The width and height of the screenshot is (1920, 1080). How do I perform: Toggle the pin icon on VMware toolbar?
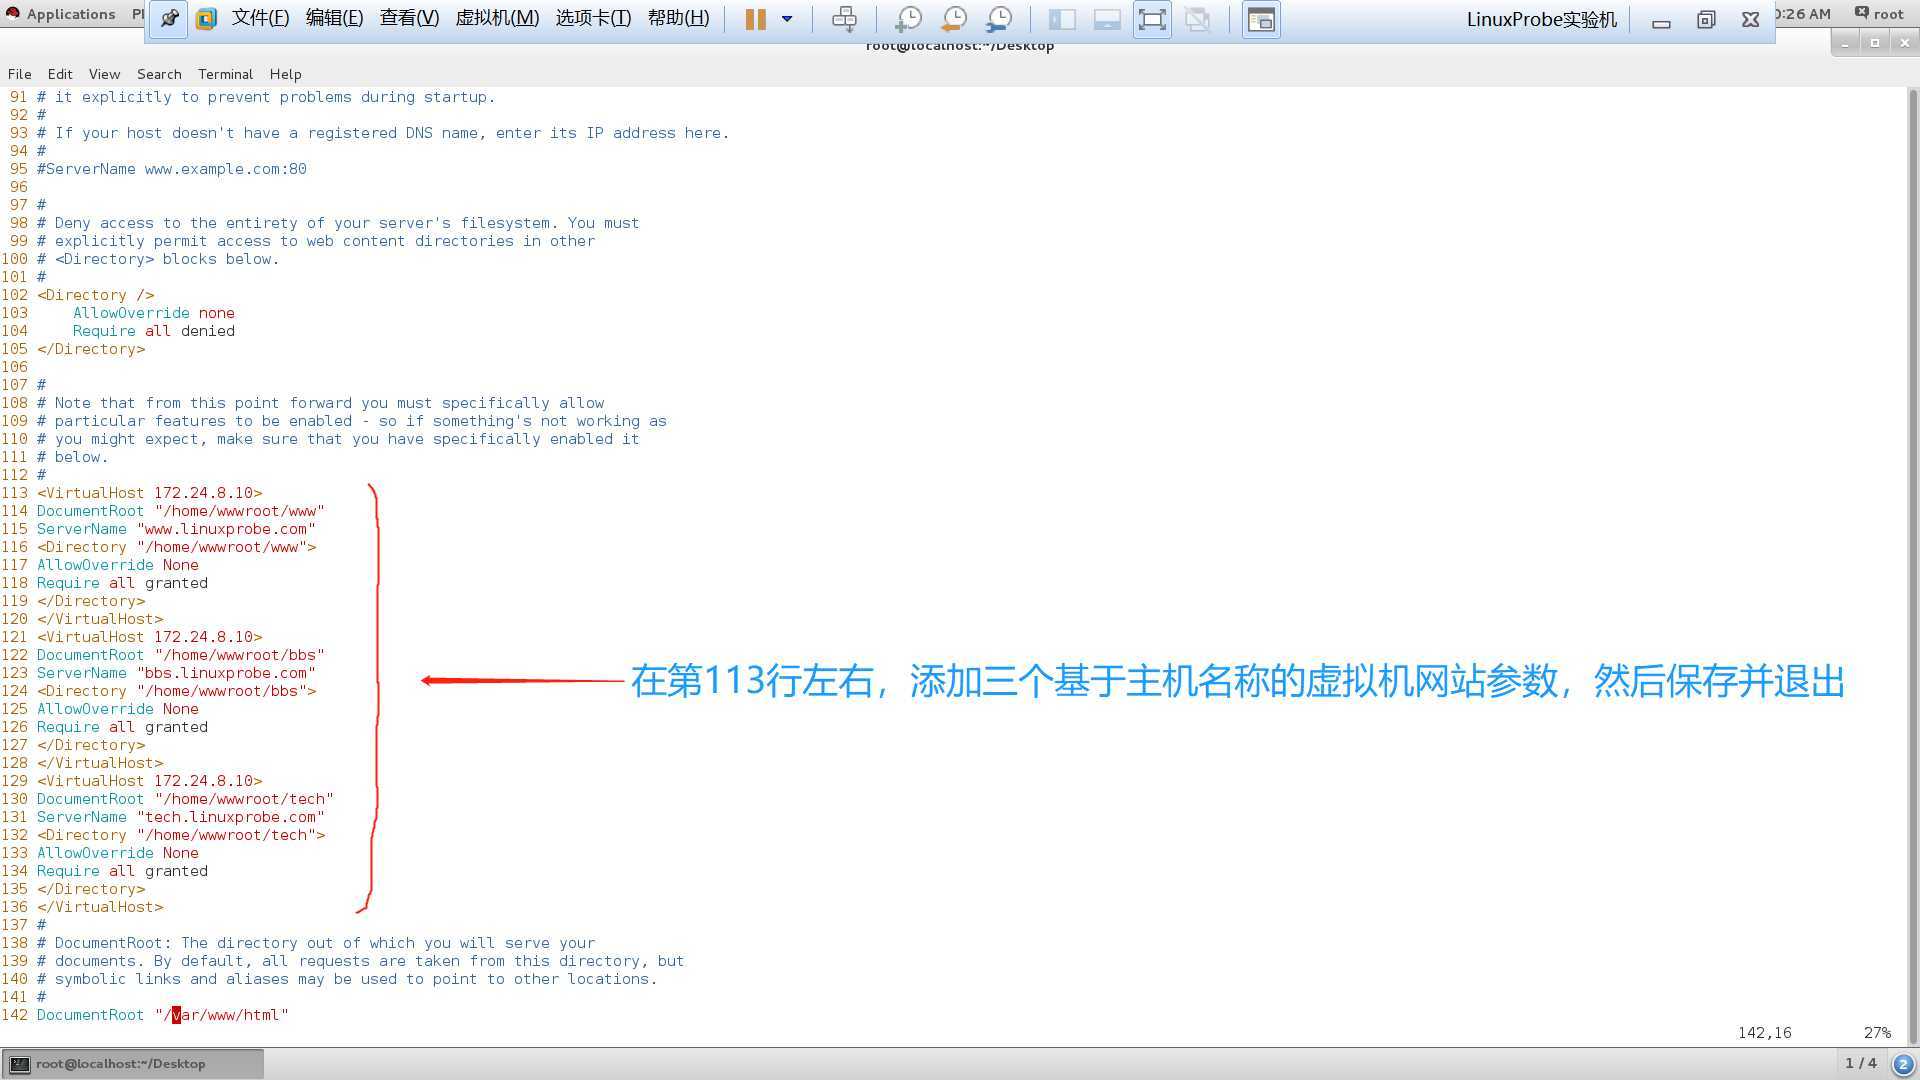pyautogui.click(x=169, y=19)
